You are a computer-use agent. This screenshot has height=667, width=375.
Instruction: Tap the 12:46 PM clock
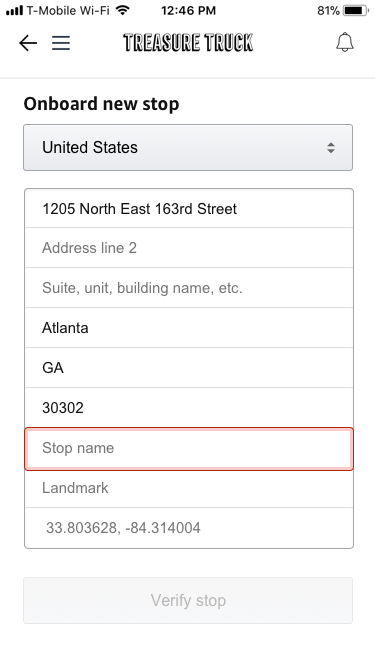click(x=188, y=10)
